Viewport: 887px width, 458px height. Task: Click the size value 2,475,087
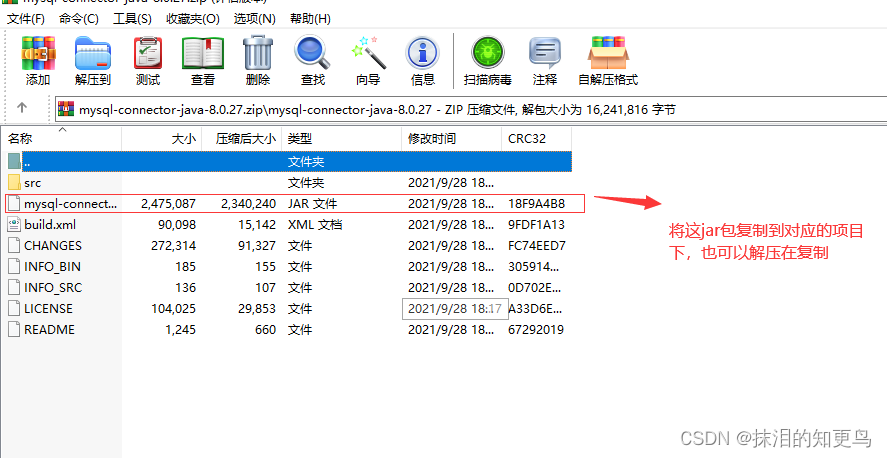click(x=169, y=204)
